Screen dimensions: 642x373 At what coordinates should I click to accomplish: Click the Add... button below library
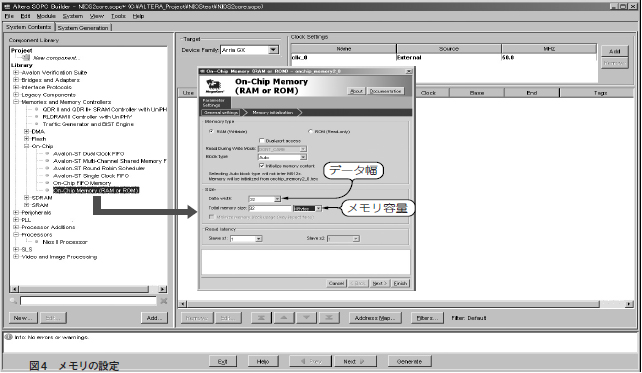point(154,318)
